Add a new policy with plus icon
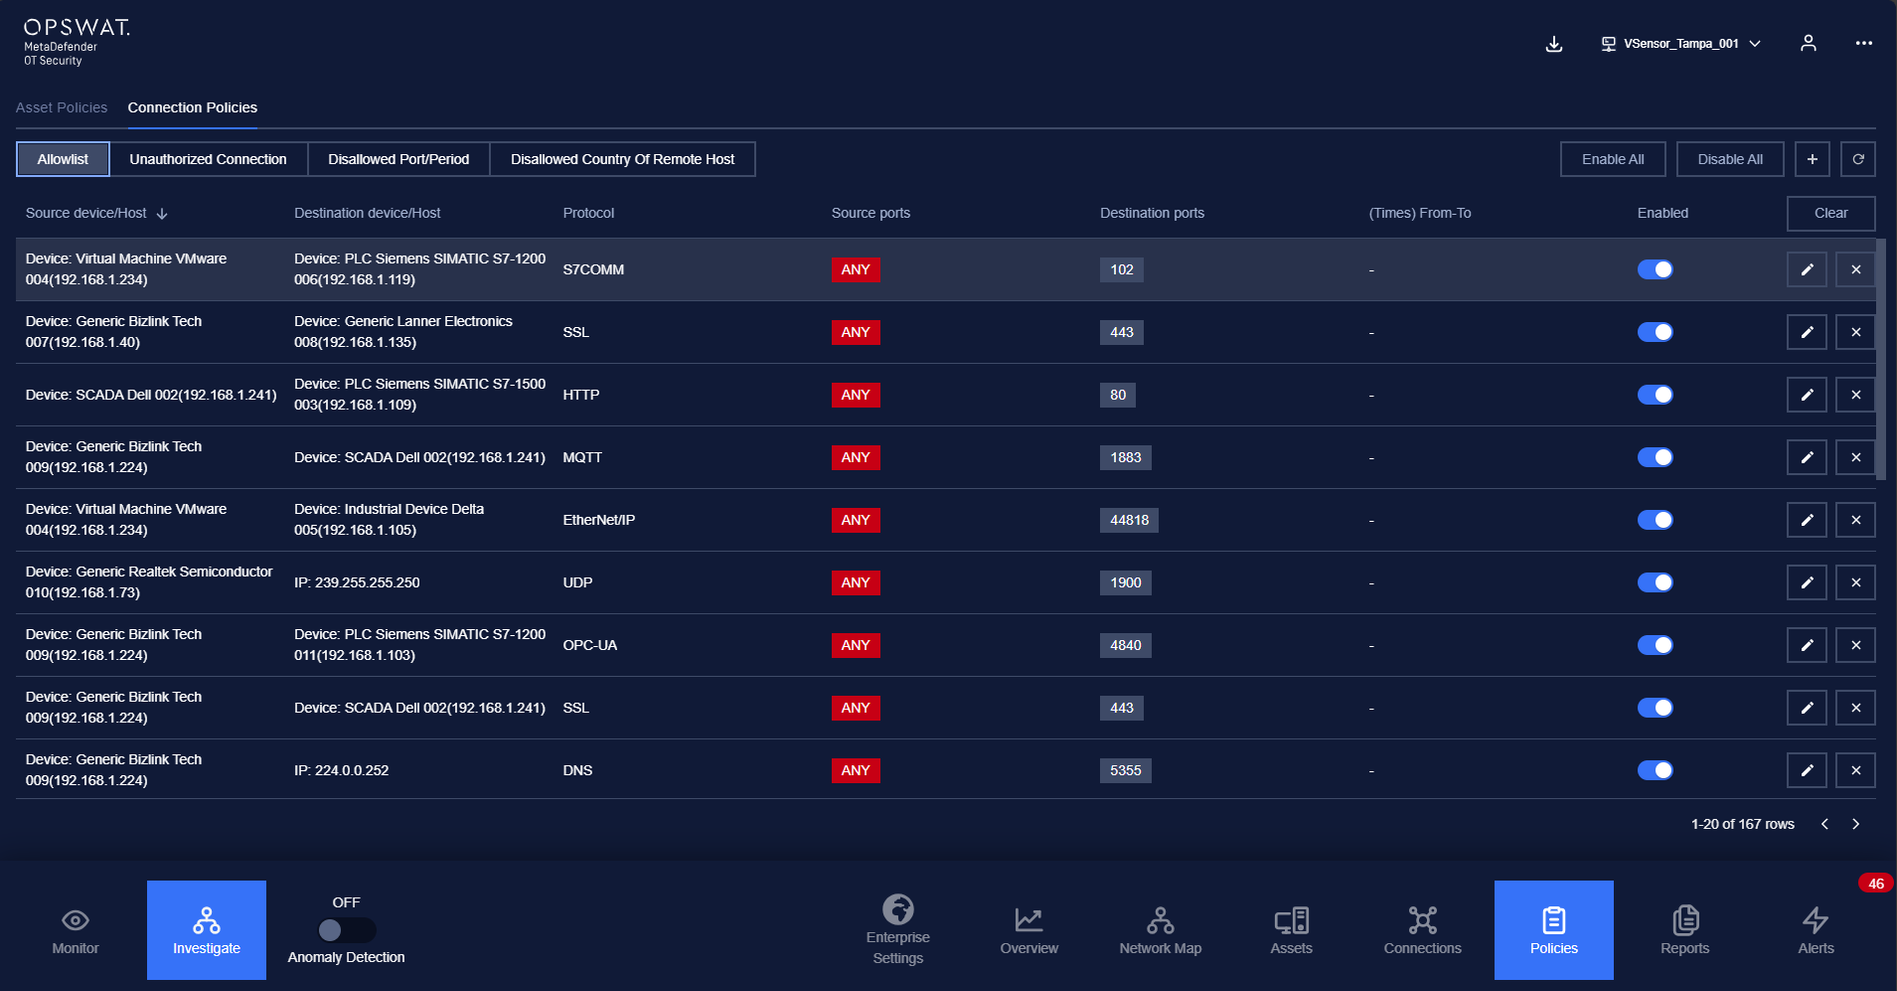Viewport: 1897px width, 991px height. tap(1812, 159)
